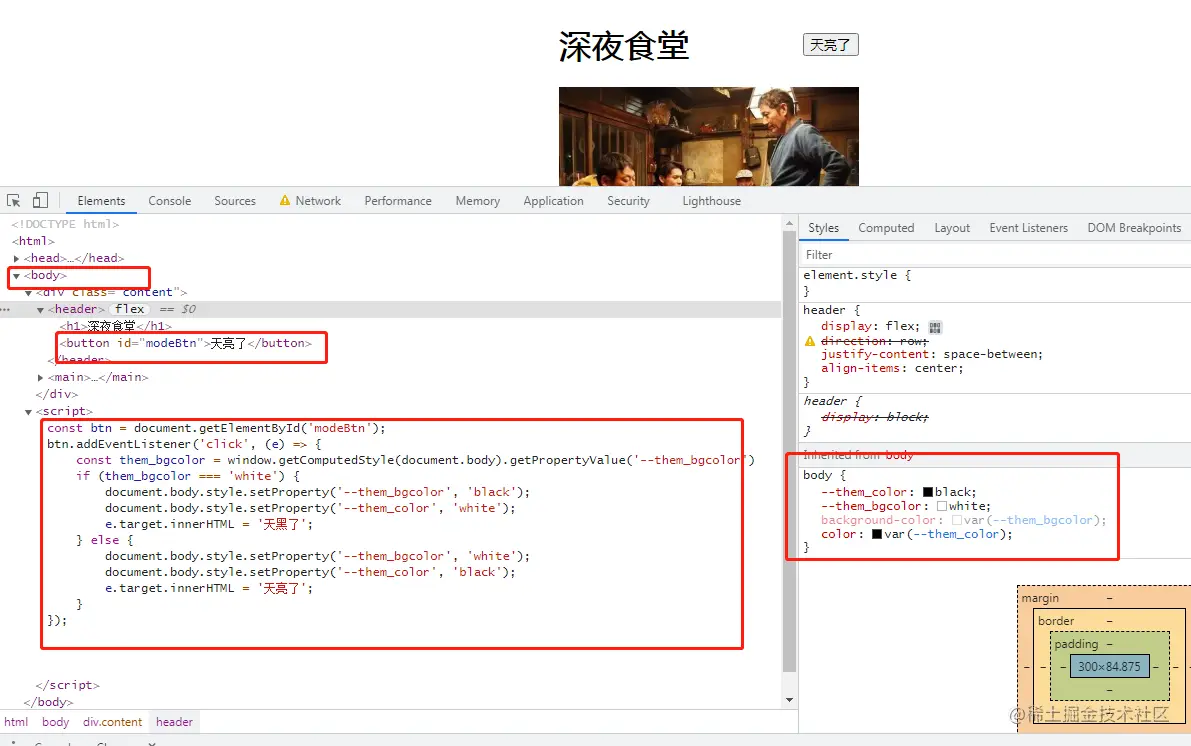This screenshot has height=746, width=1191.
Task: Click the --them_color black swatch
Action: (x=927, y=492)
